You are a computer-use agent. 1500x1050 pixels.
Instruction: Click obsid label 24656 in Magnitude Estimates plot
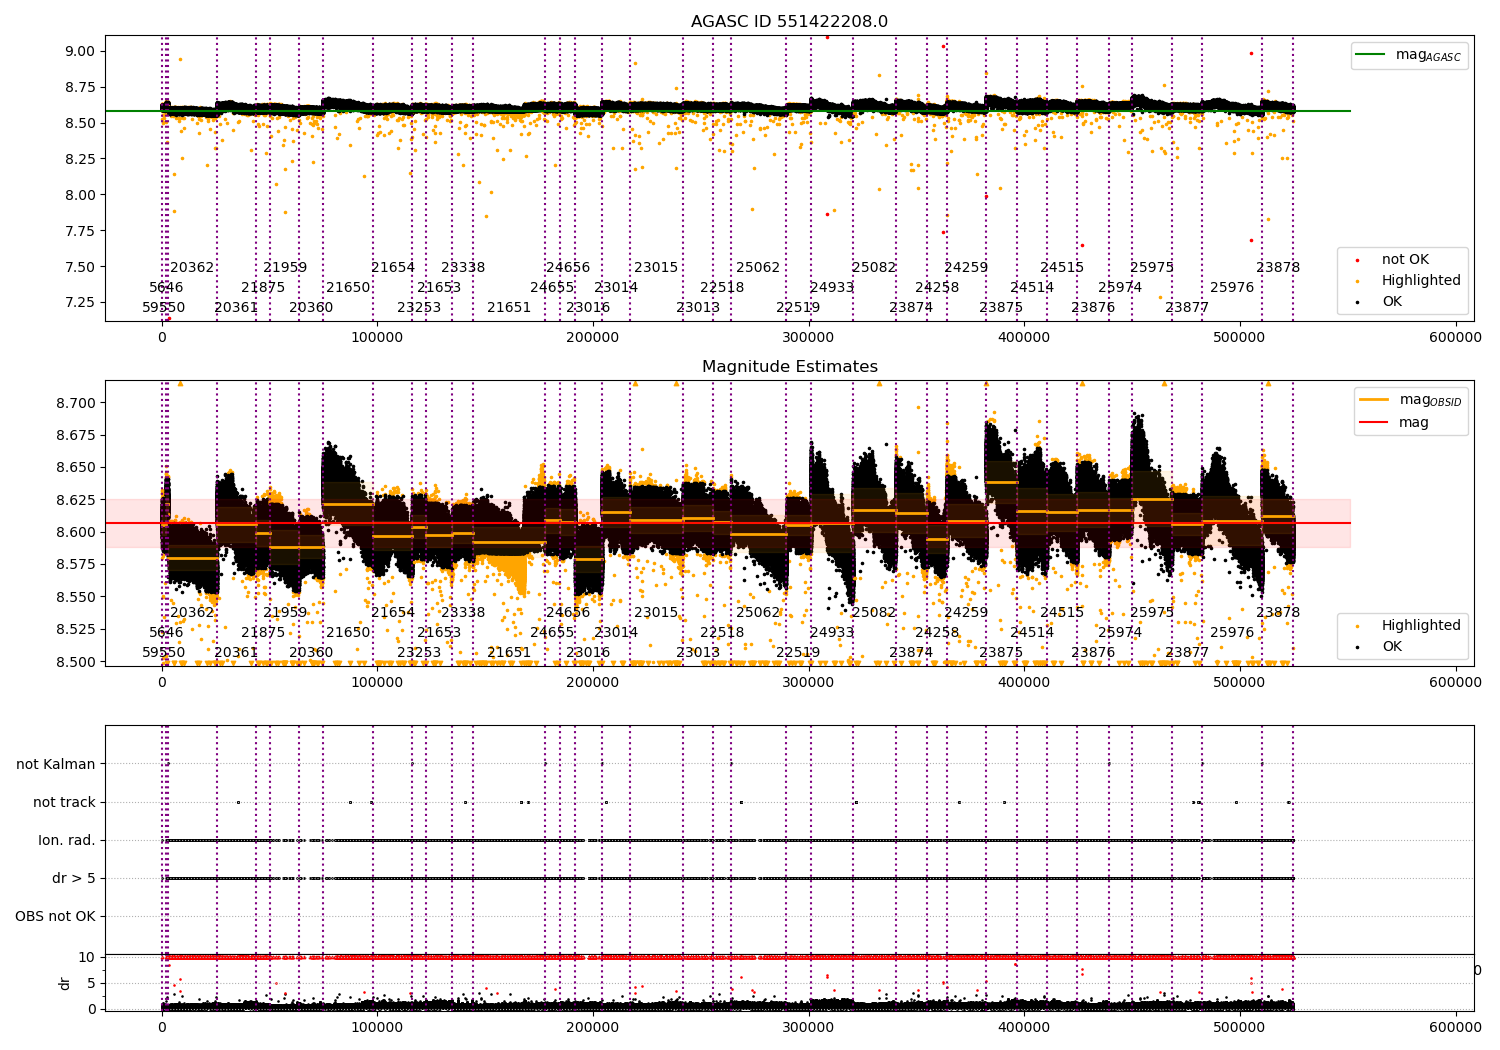[x=568, y=612]
